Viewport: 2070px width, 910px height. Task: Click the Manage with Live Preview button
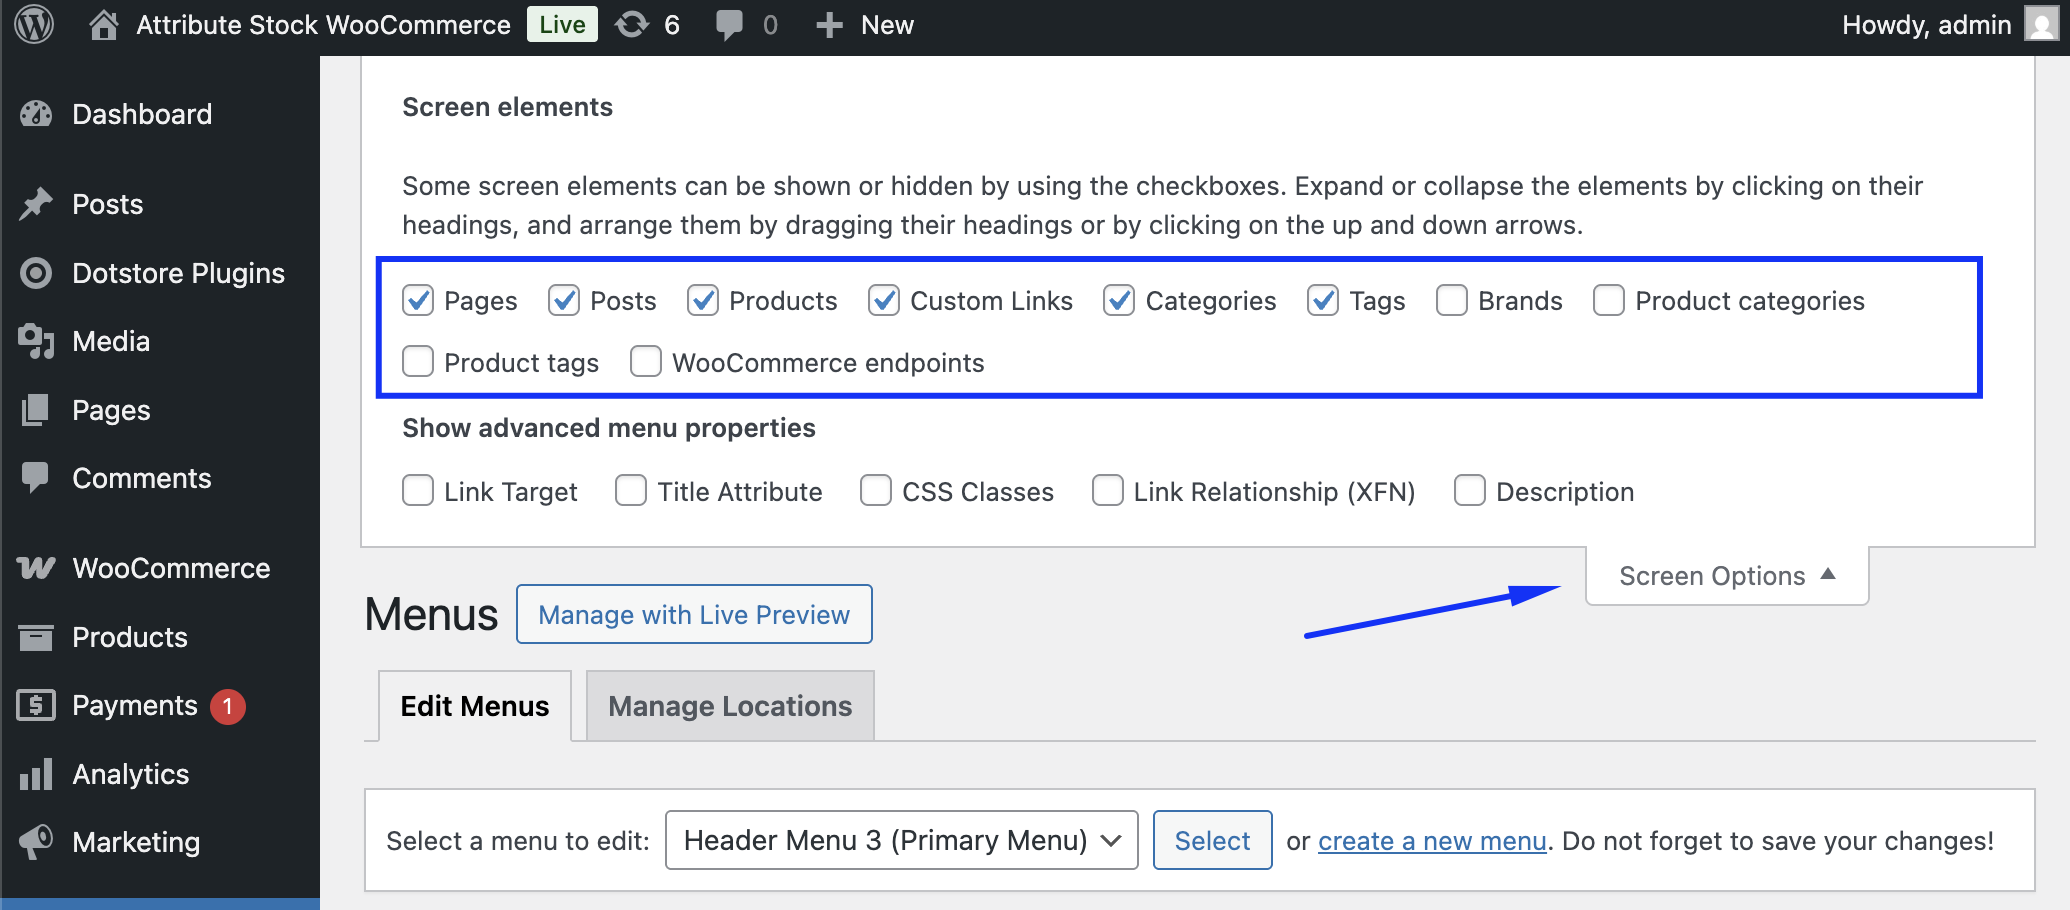click(x=694, y=614)
